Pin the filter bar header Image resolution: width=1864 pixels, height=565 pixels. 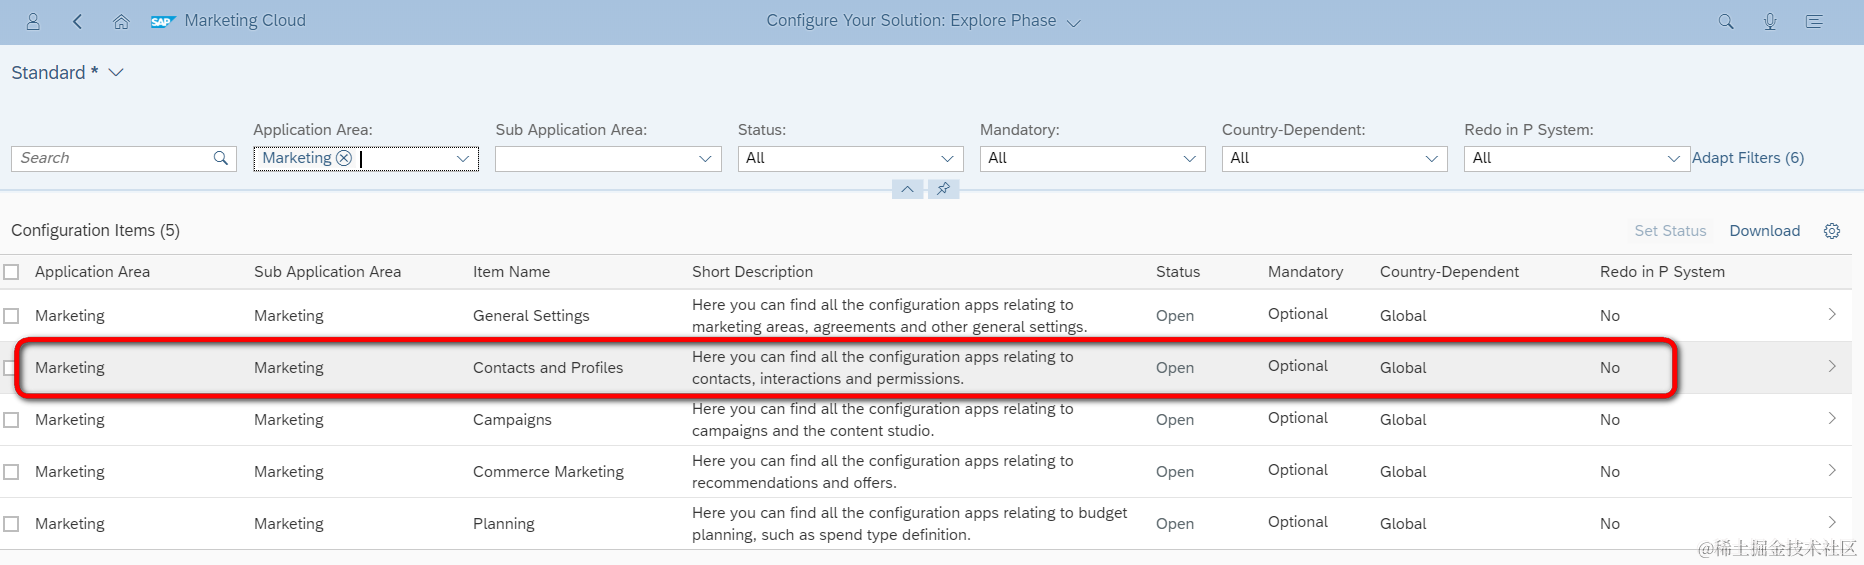point(943,189)
